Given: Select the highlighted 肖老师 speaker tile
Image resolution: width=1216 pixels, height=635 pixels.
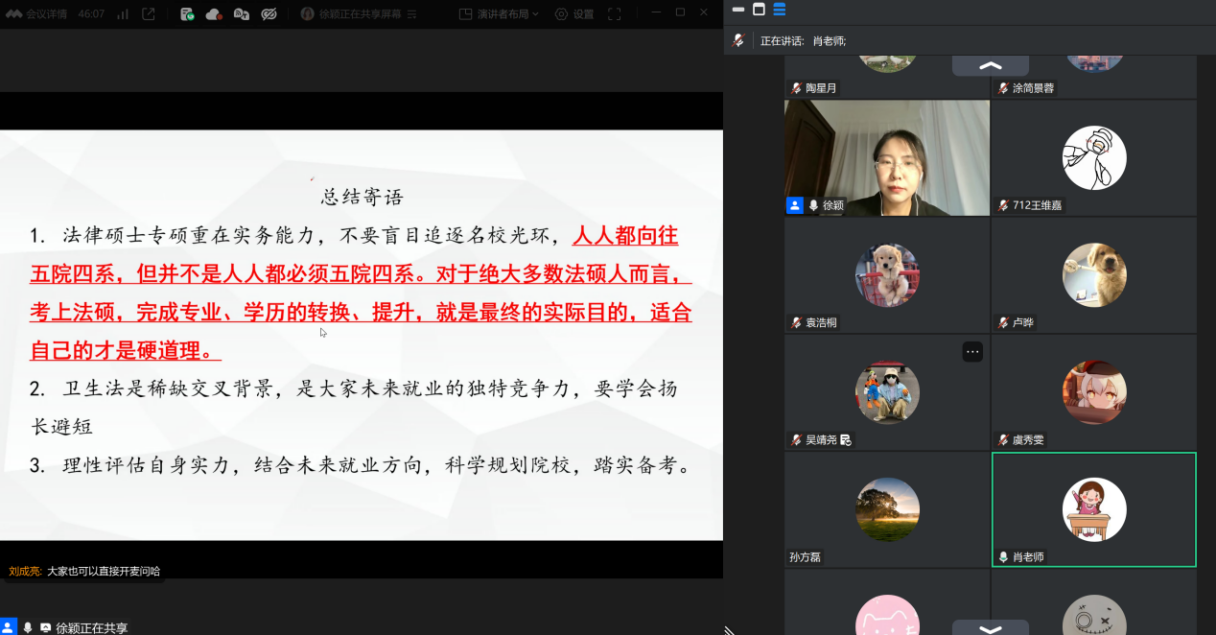Looking at the screenshot, I should click(1094, 510).
